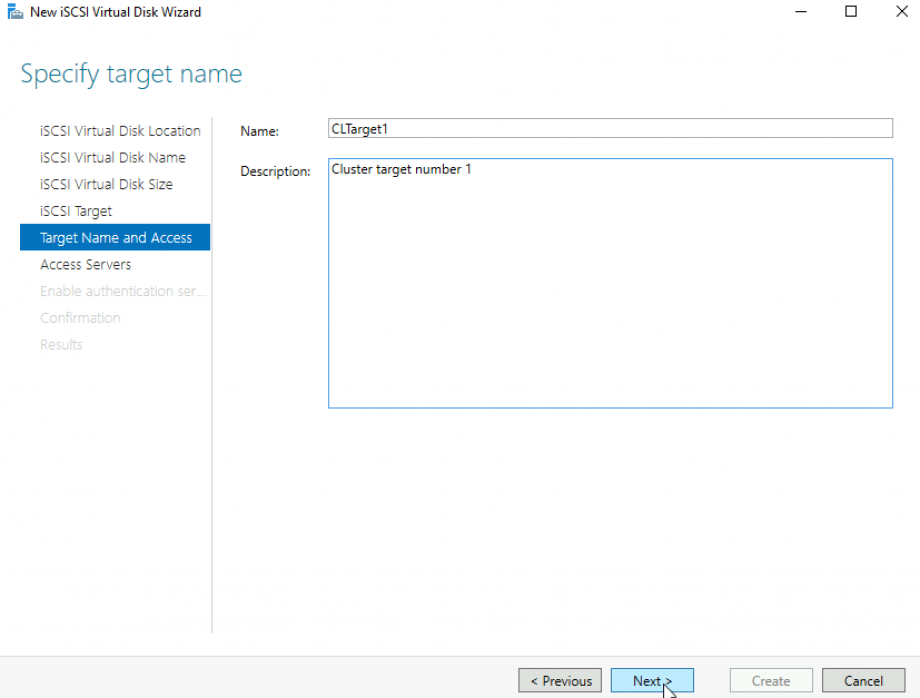
Task: Select the Access Servers step
Action: click(85, 264)
